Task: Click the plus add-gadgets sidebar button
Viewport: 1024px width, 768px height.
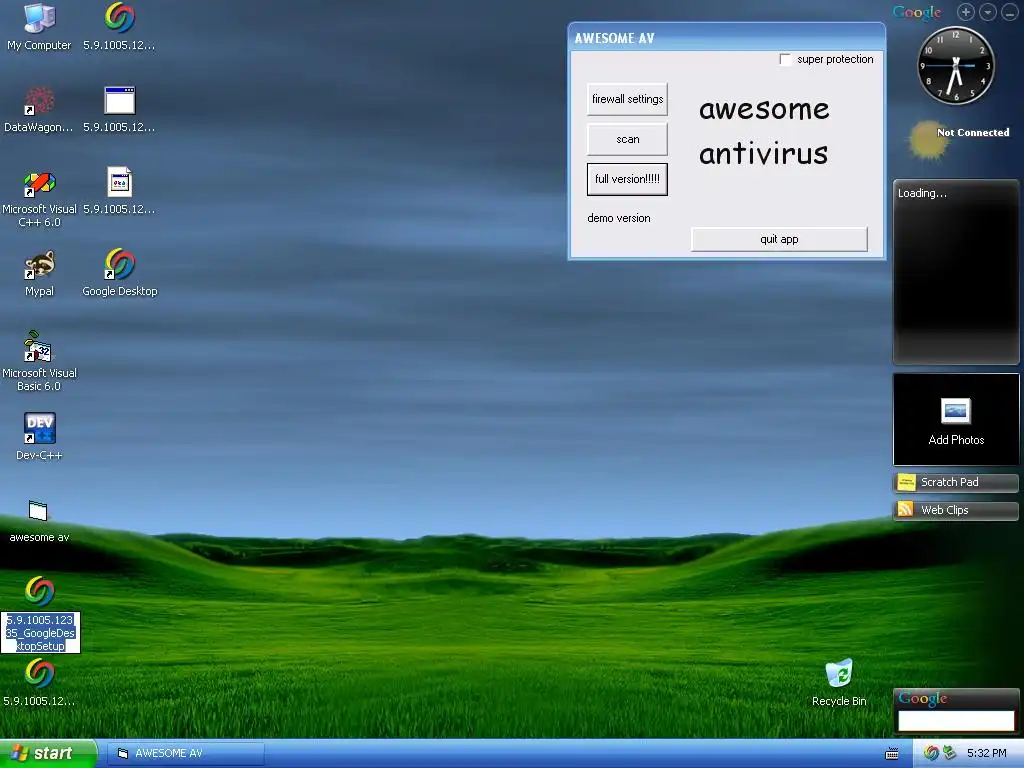Action: click(x=965, y=12)
